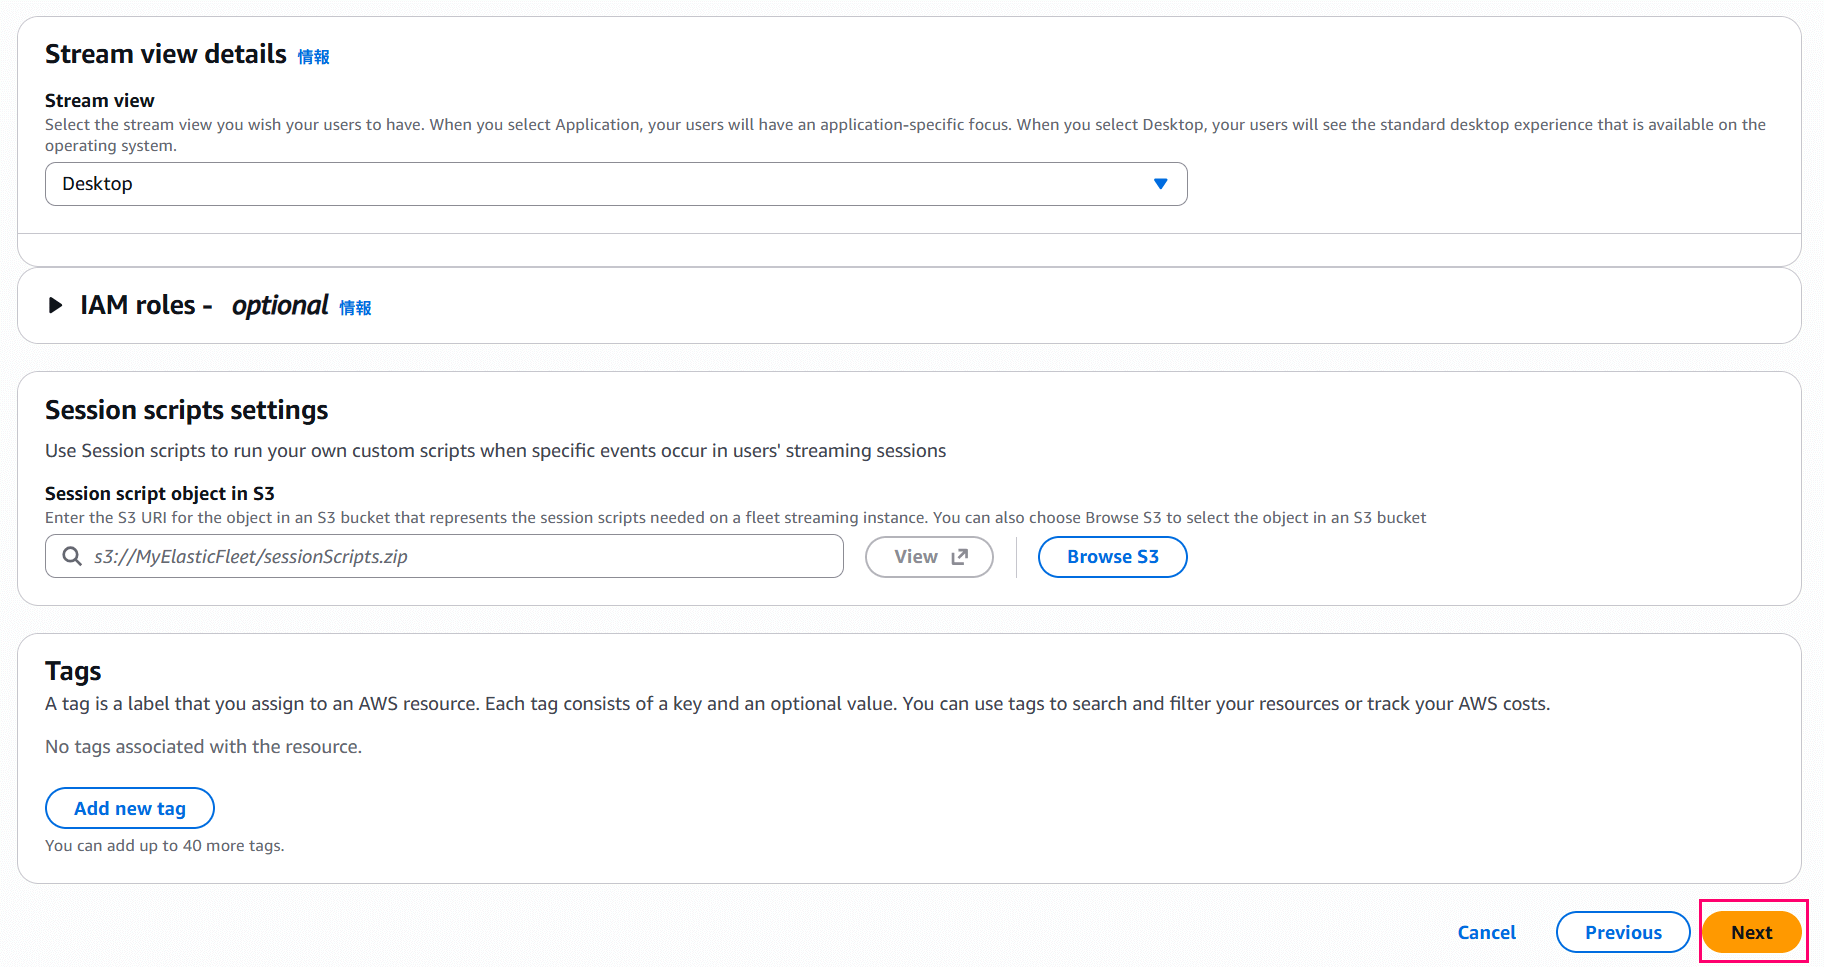Open the View button for the session script
Image resolution: width=1824 pixels, height=967 pixels.
(928, 556)
